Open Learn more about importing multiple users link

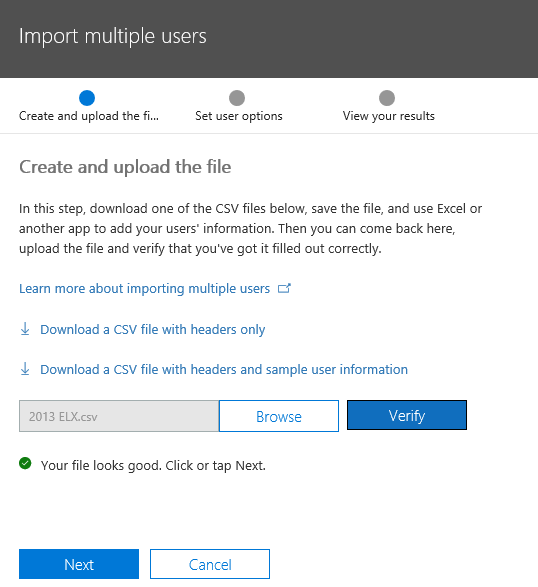click(145, 289)
